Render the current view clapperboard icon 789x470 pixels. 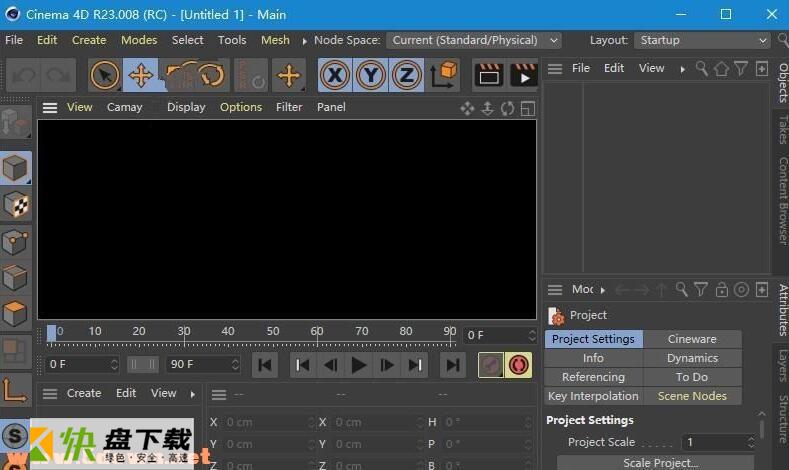[x=488, y=75]
